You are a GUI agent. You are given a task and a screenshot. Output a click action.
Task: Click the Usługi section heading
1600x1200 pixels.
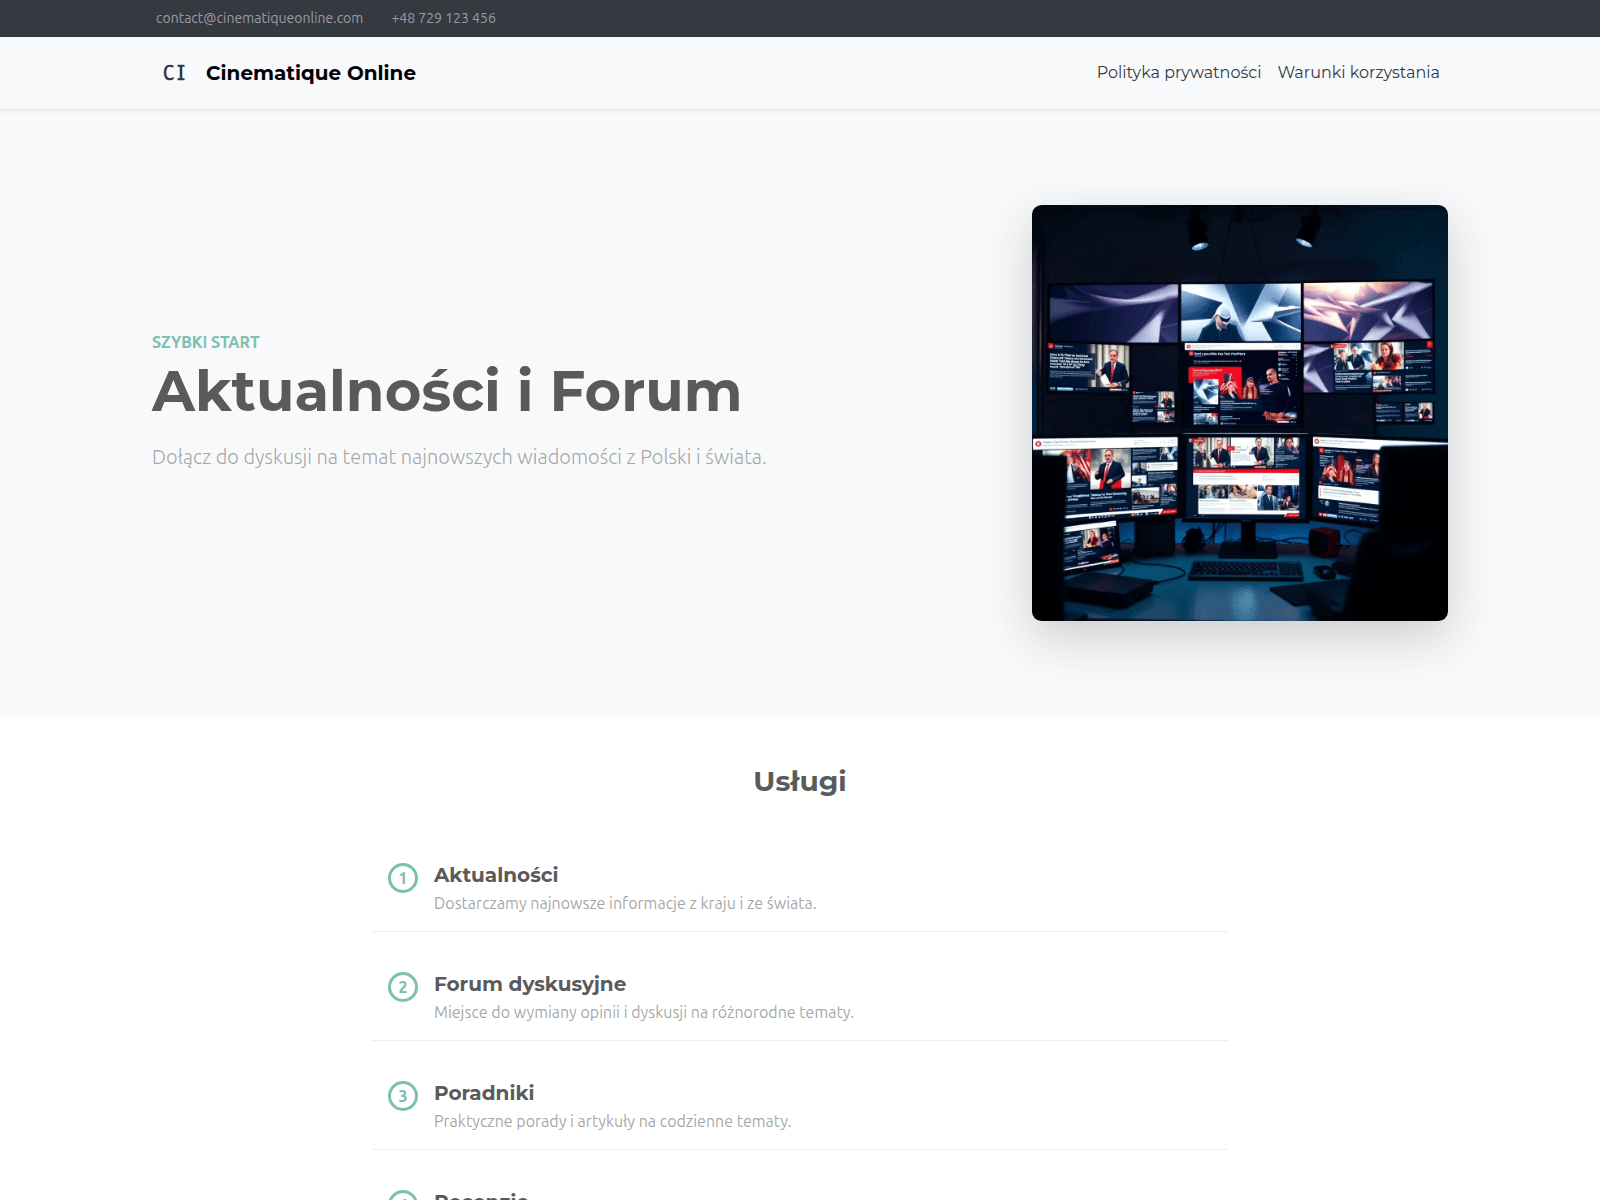800,781
